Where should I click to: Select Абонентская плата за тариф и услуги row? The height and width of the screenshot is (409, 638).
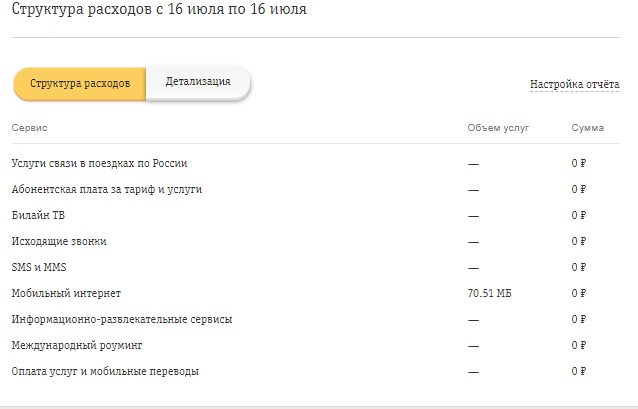316,189
